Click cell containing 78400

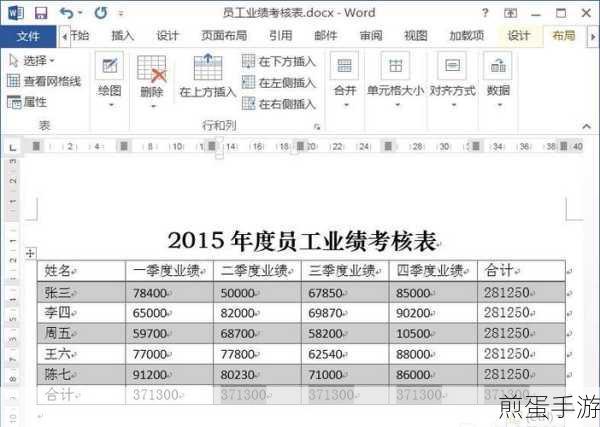[x=169, y=292]
